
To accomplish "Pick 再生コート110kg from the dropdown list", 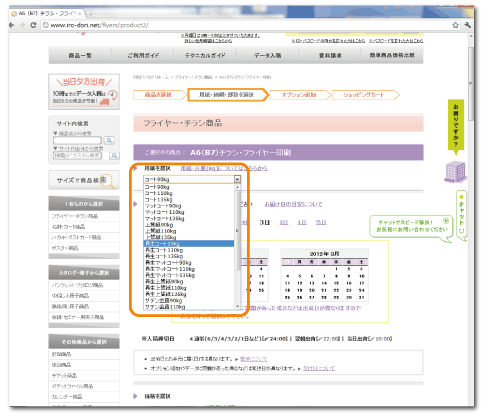I will (164, 250).
